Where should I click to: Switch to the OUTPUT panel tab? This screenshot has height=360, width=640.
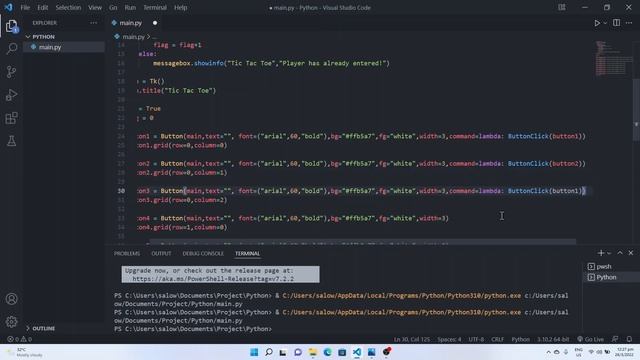click(161, 253)
